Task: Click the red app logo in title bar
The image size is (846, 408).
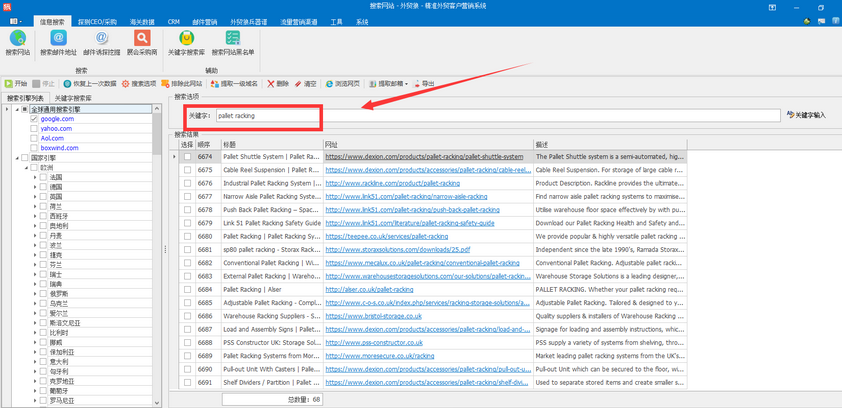Action: pyautogui.click(x=6, y=6)
